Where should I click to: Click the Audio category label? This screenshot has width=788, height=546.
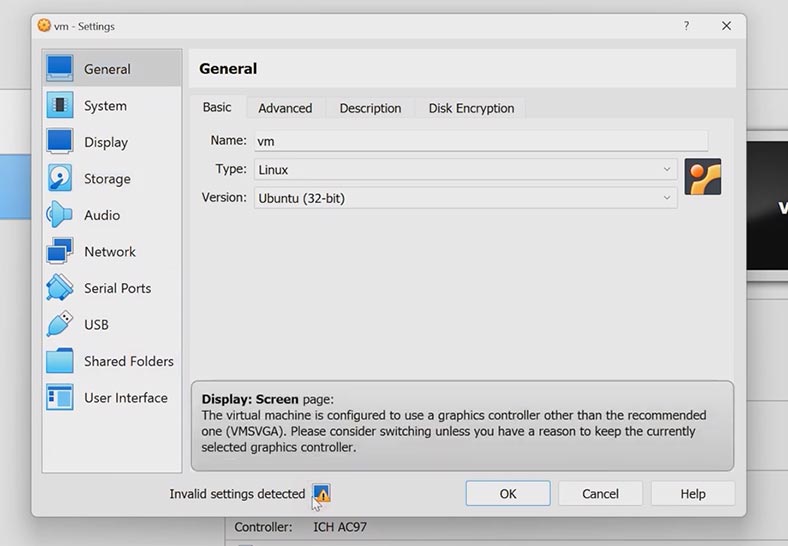click(102, 215)
